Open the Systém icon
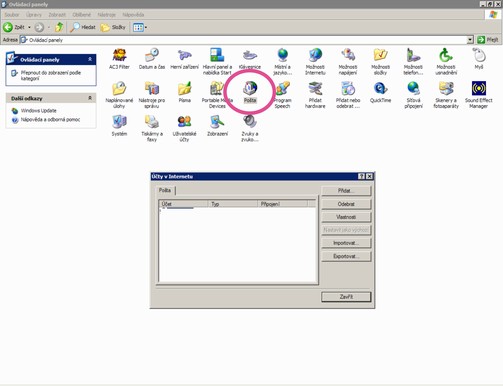Image resolution: width=503 pixels, height=386 pixels. [x=119, y=126]
